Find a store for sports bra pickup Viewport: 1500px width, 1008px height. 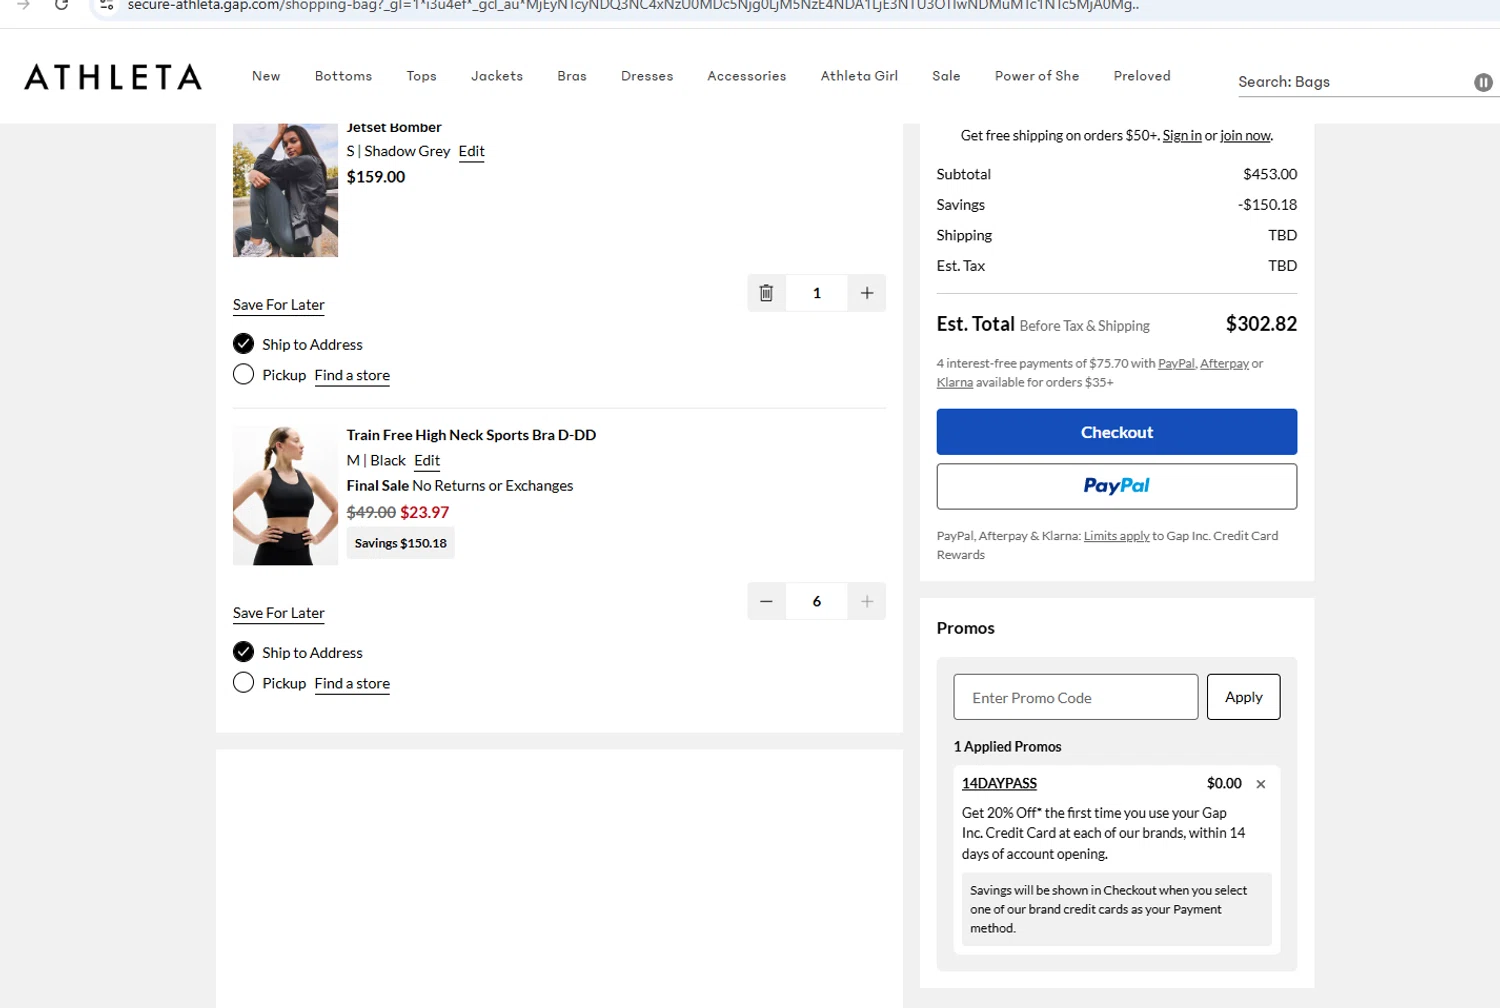point(352,683)
